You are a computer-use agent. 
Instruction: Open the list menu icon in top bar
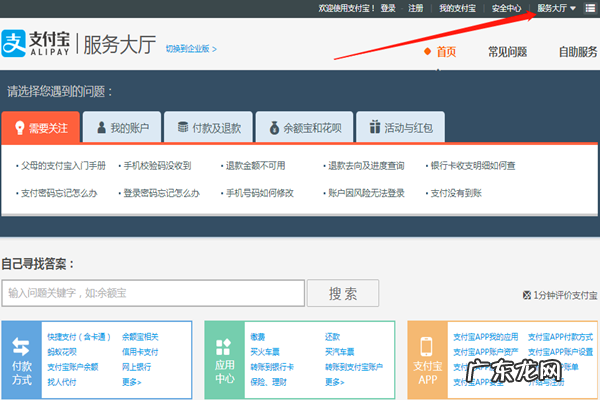590,8
